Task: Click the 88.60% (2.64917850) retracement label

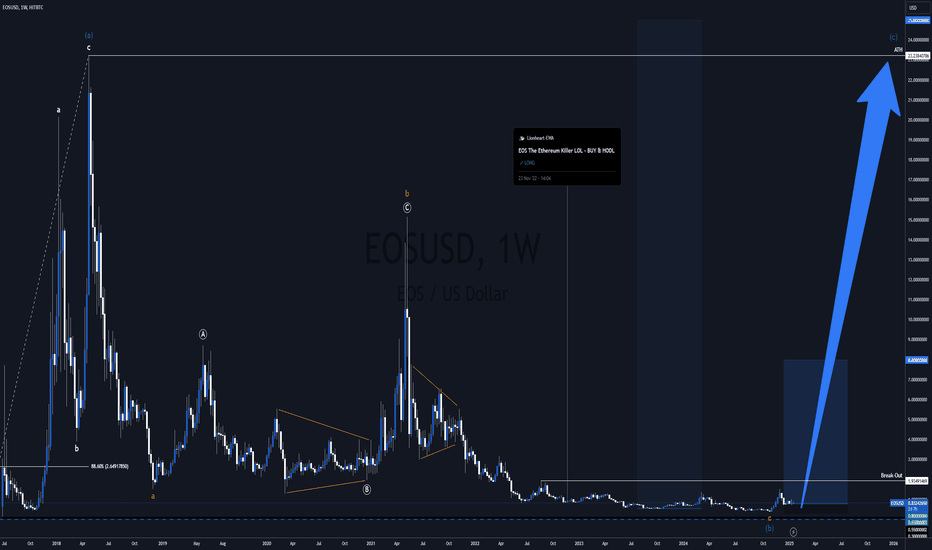Action: (109, 466)
